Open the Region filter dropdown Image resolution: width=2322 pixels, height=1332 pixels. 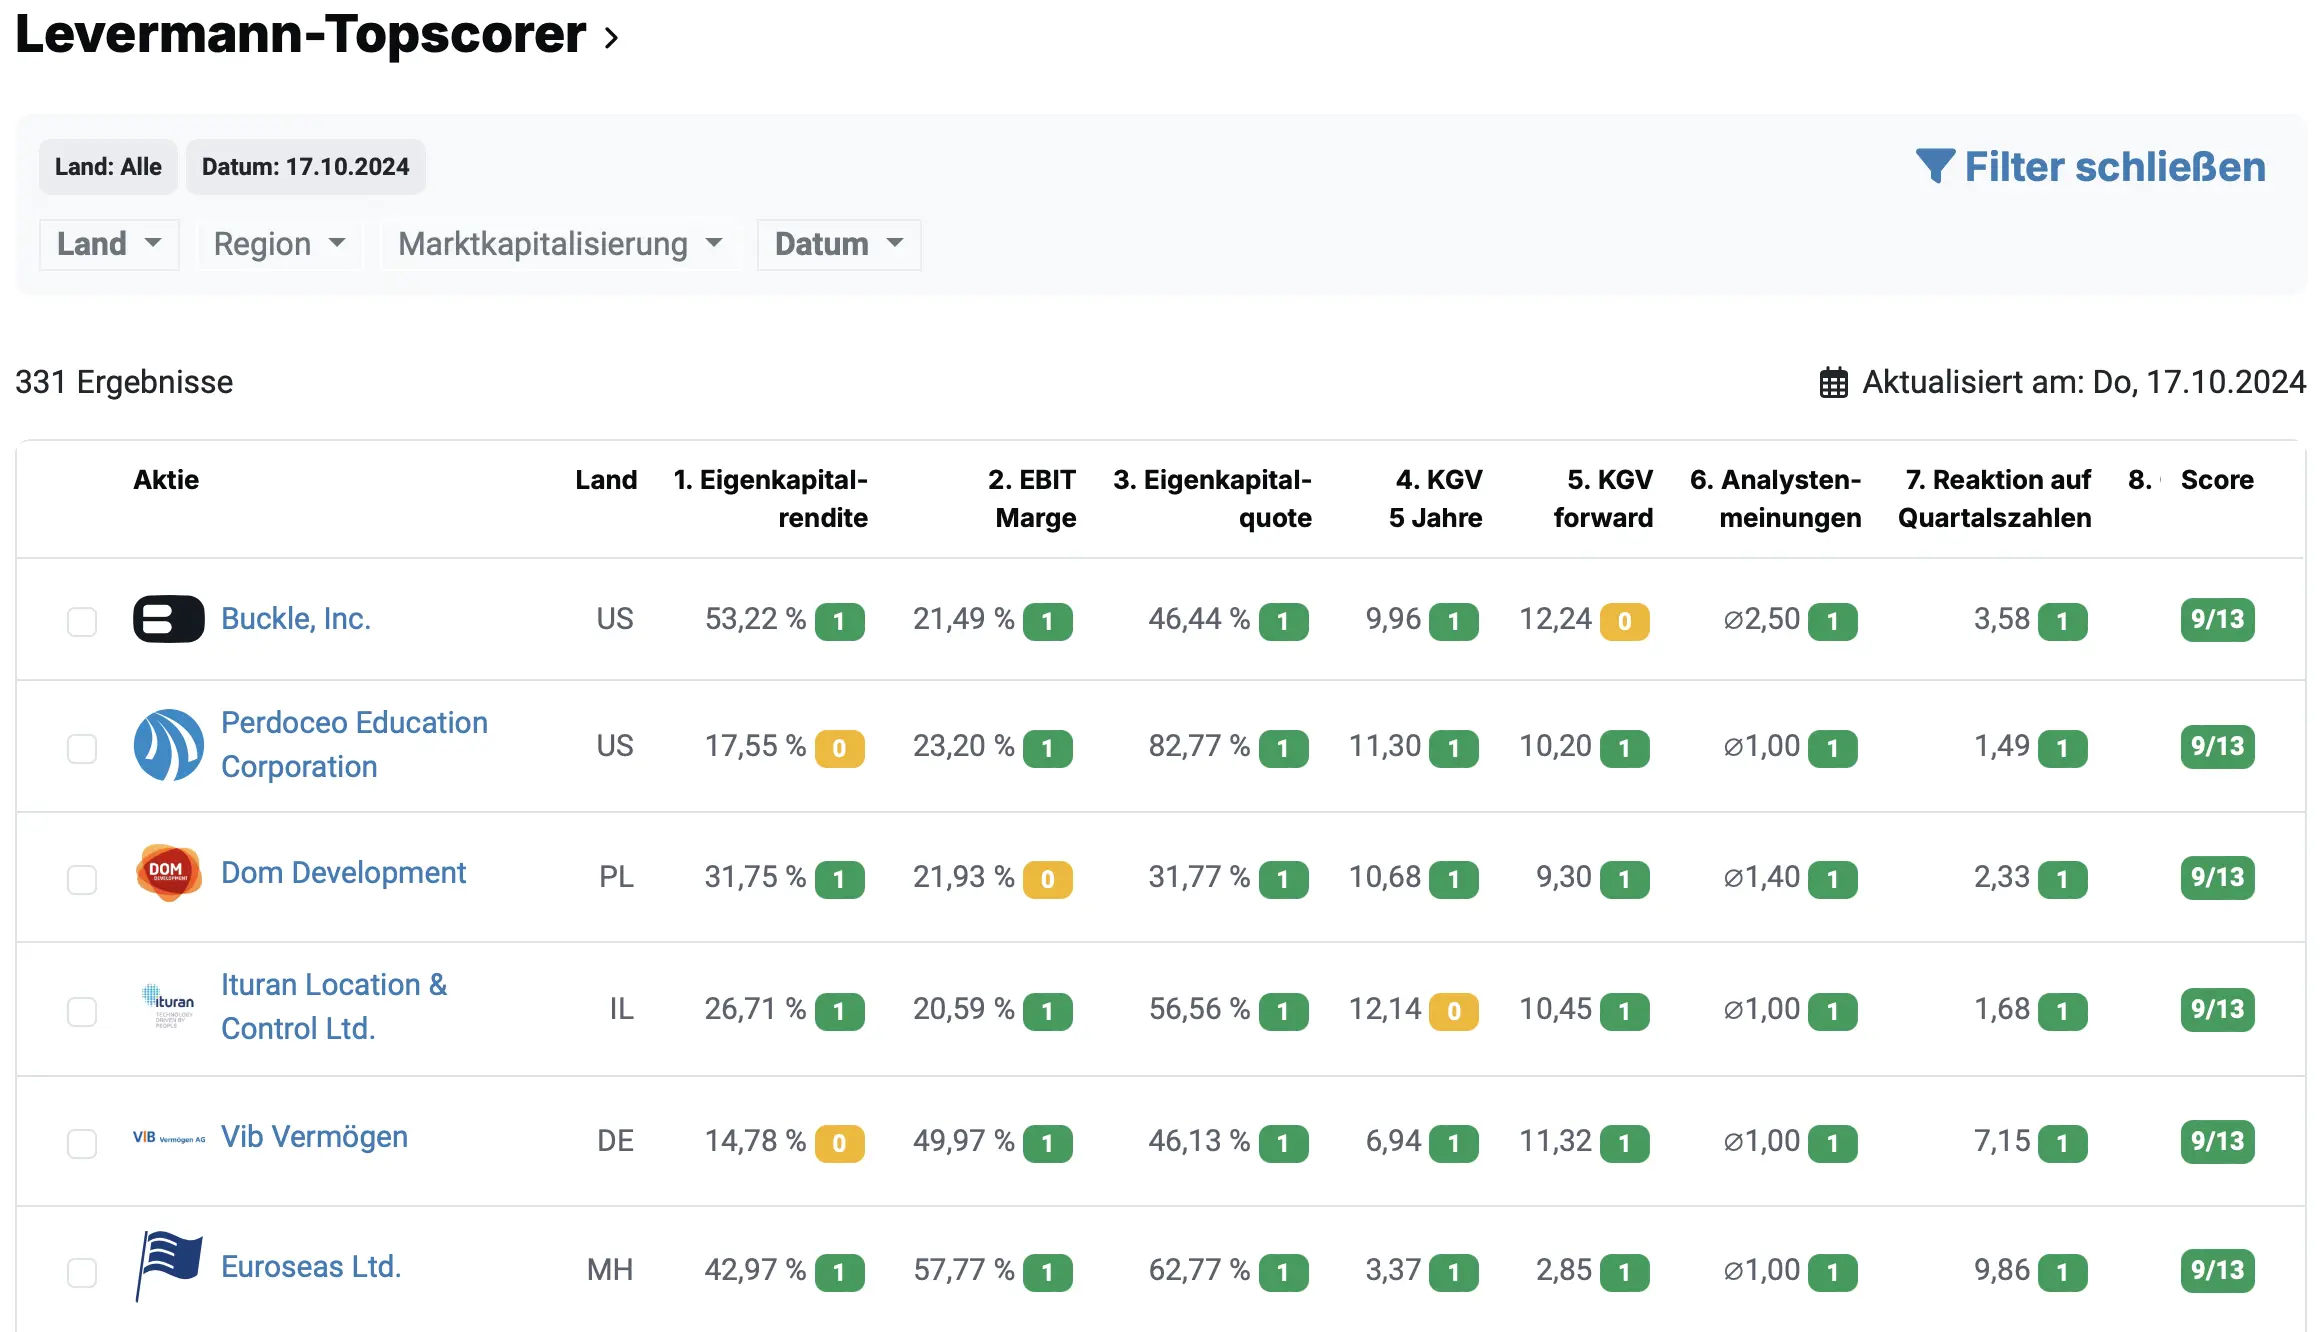click(279, 244)
